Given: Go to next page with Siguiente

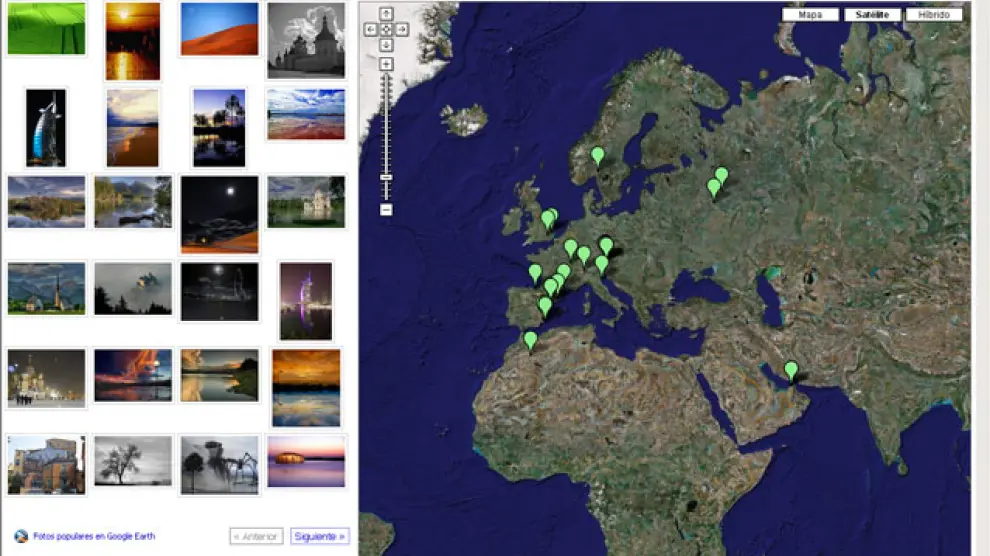Looking at the screenshot, I should (x=320, y=536).
